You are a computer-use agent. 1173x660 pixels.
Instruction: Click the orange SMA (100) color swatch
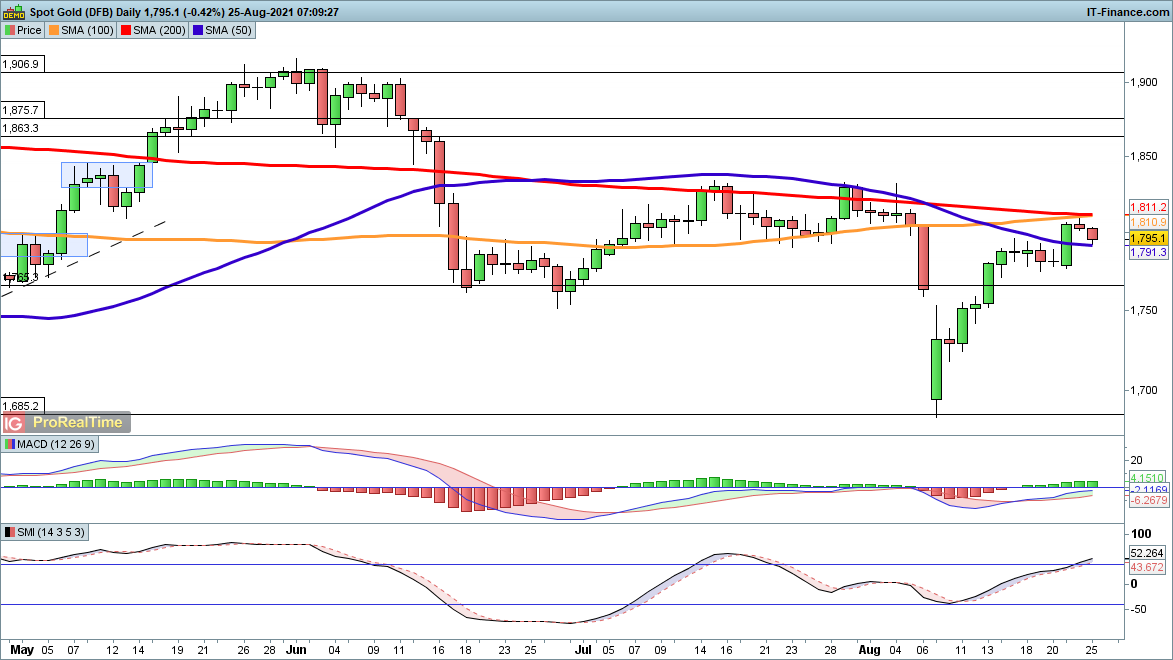click(x=54, y=31)
